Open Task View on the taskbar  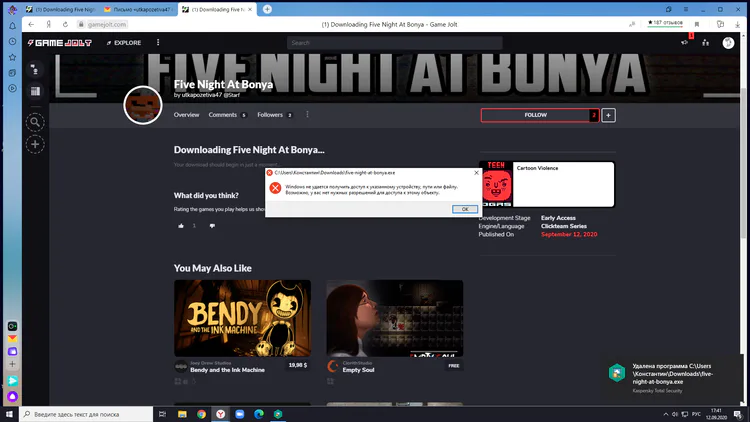coord(162,414)
